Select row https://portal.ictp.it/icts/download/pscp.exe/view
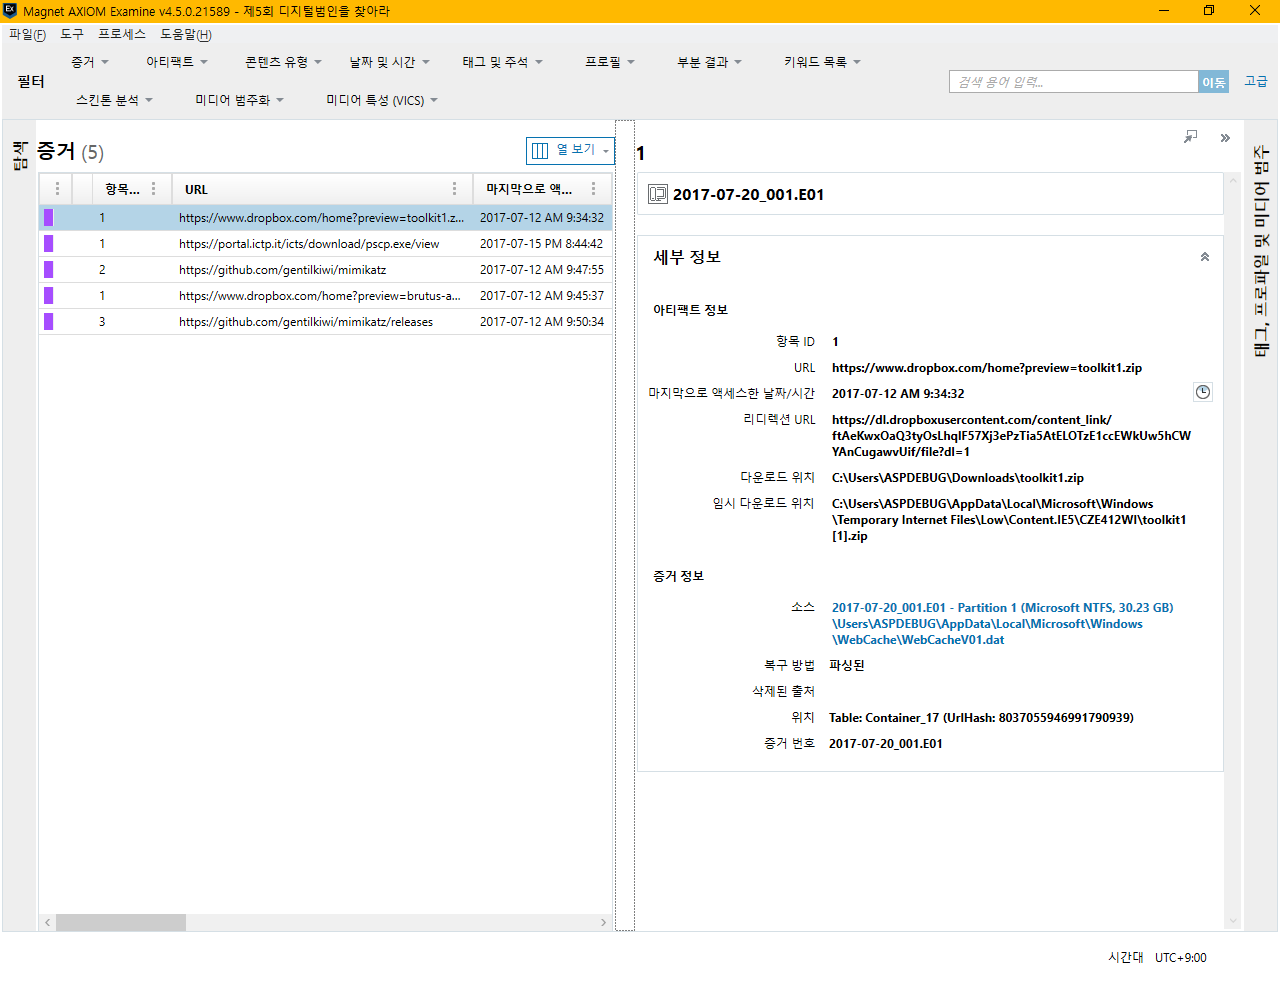Viewport: 1280px width, 984px height. coord(325,243)
